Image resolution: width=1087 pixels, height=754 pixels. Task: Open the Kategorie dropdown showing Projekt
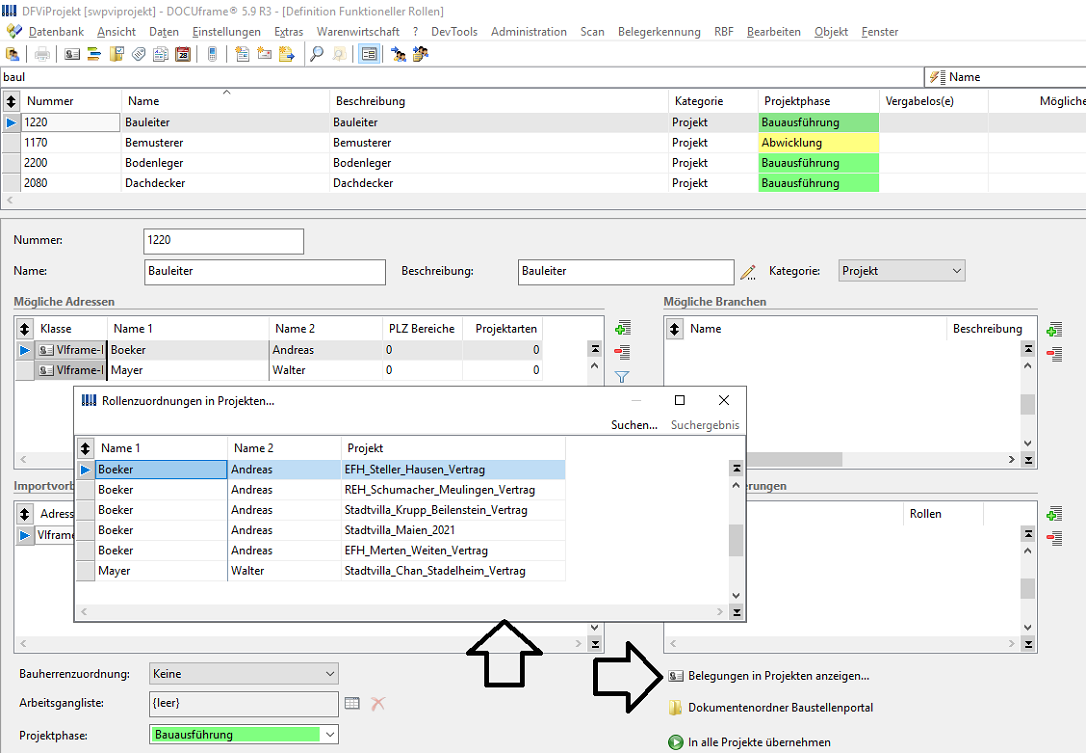pyautogui.click(x=901, y=271)
